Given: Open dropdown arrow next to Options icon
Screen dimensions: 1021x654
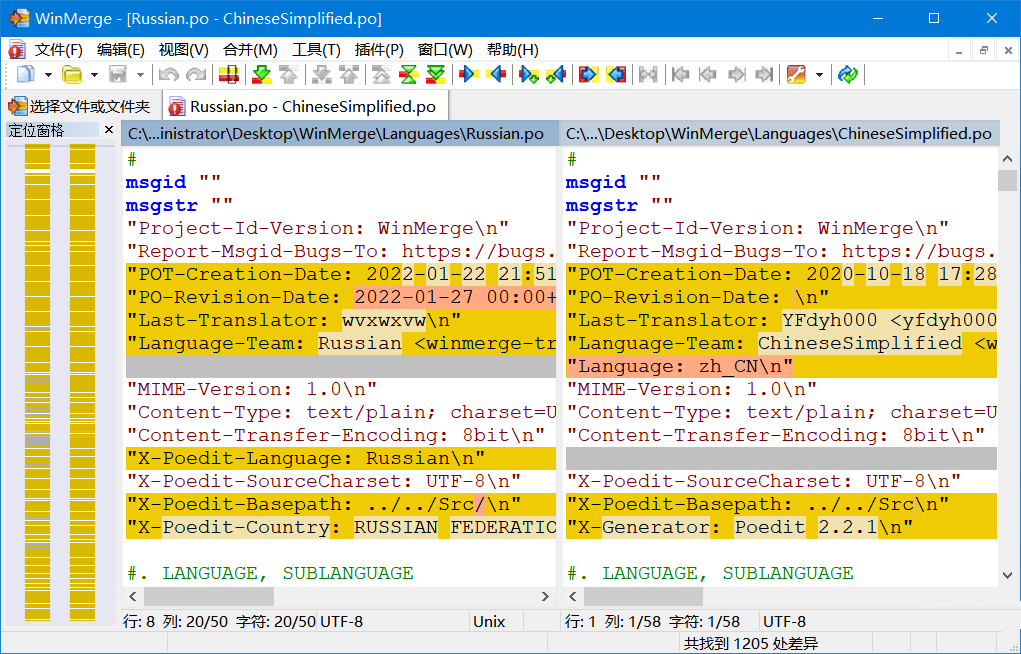Looking at the screenshot, I should click(x=819, y=75).
